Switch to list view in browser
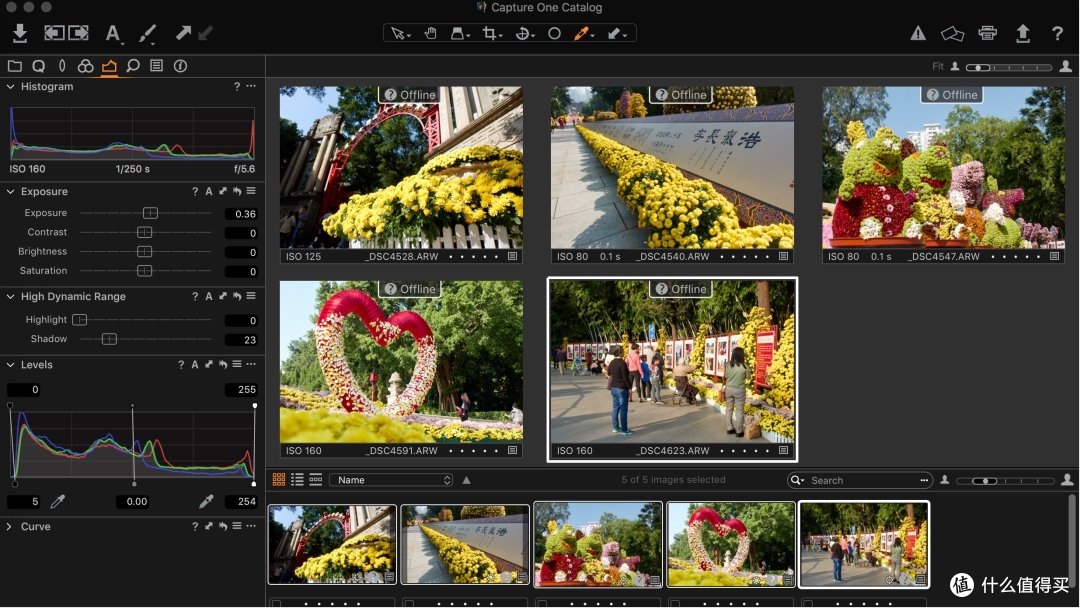Viewport: 1080px width, 608px height. tap(298, 480)
